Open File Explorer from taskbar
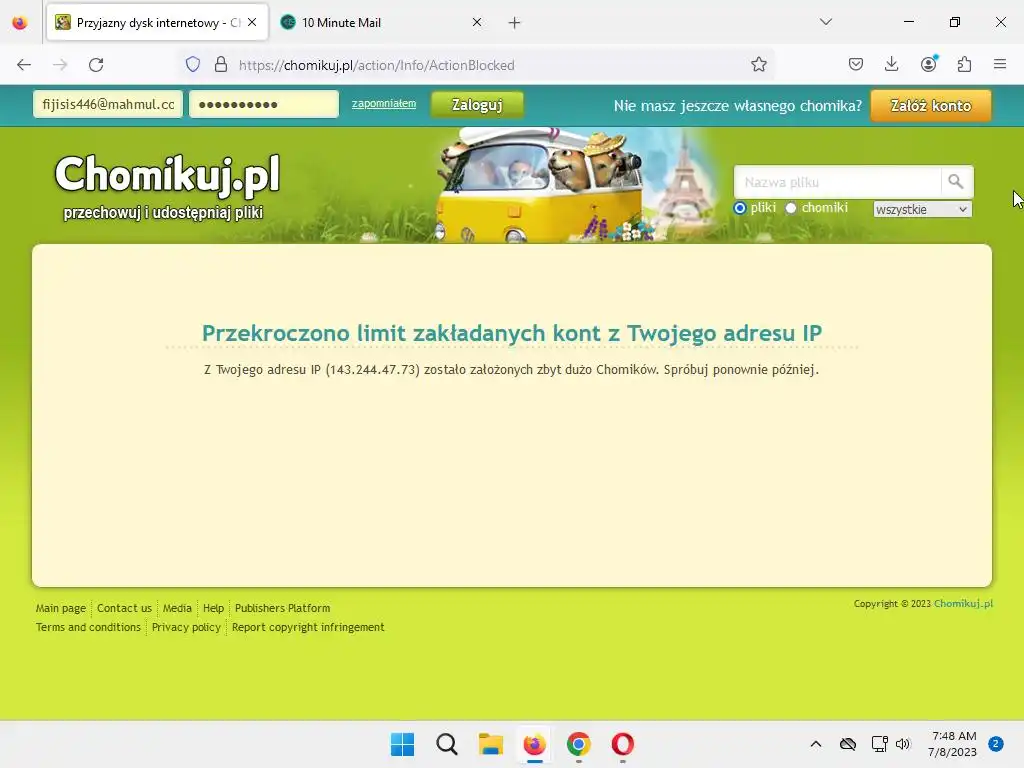This screenshot has width=1024, height=768. click(490, 744)
